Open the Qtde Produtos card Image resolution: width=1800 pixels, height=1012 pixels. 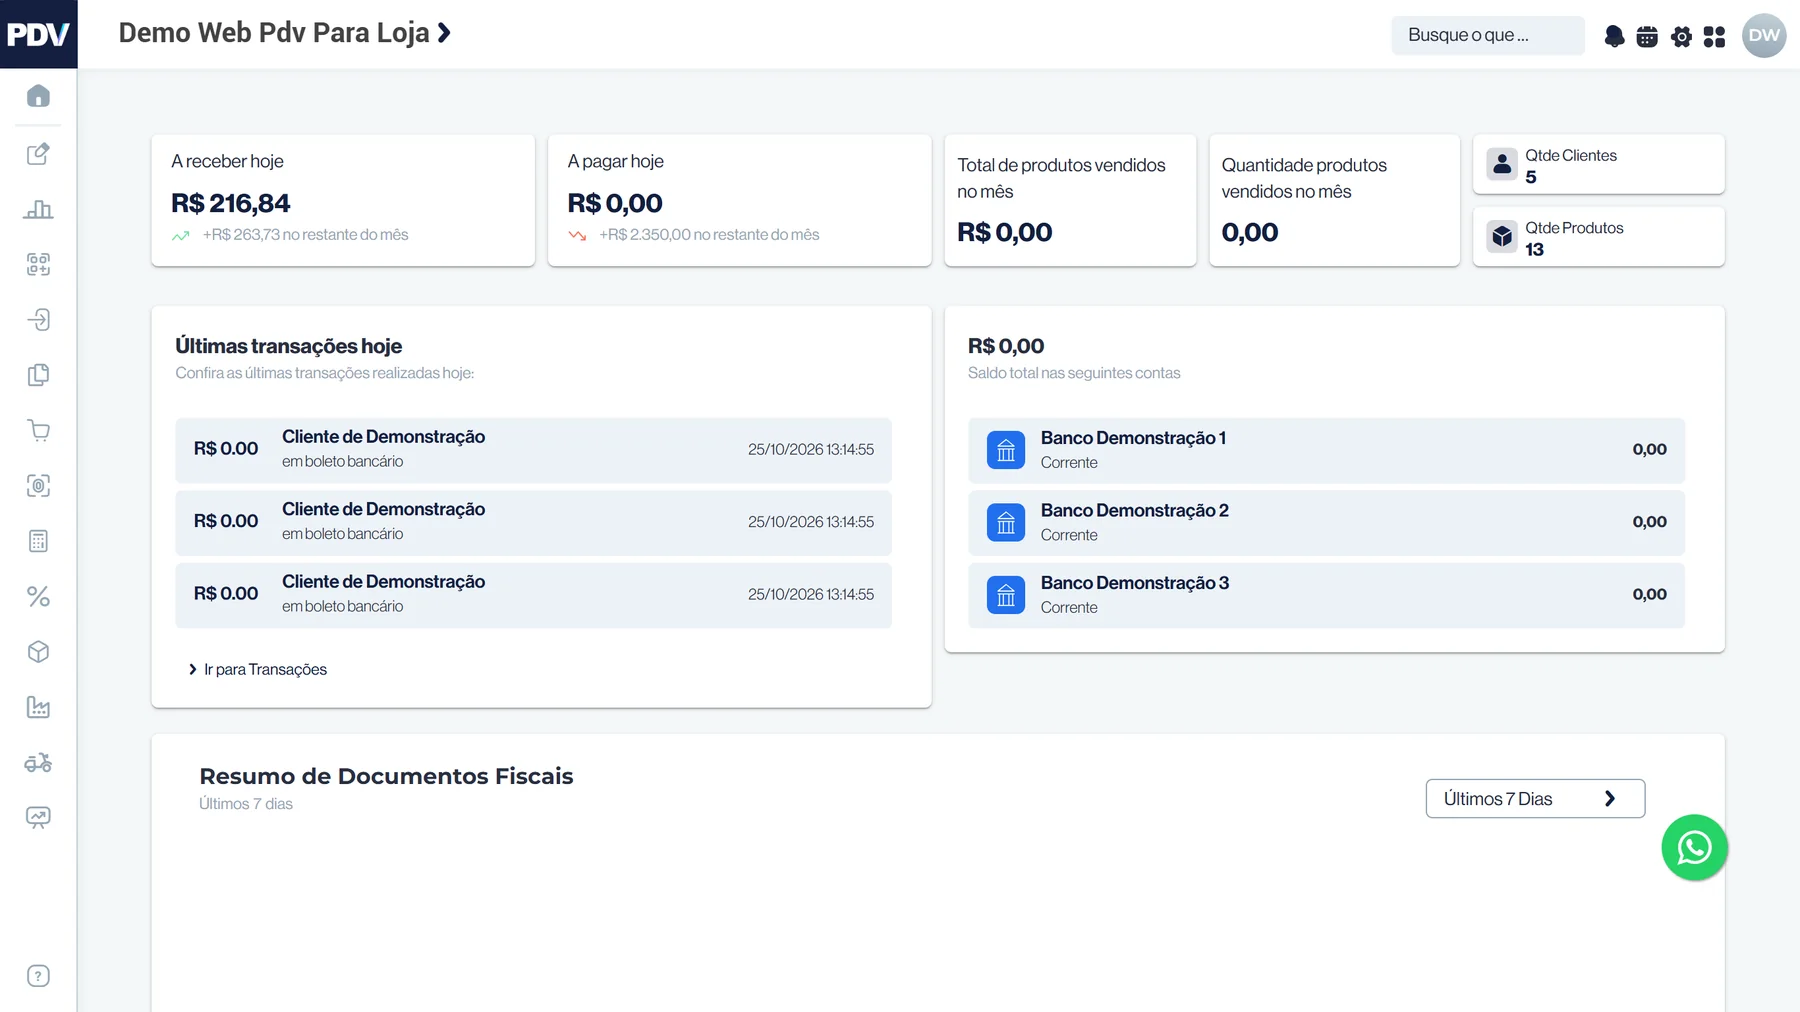[1598, 237]
